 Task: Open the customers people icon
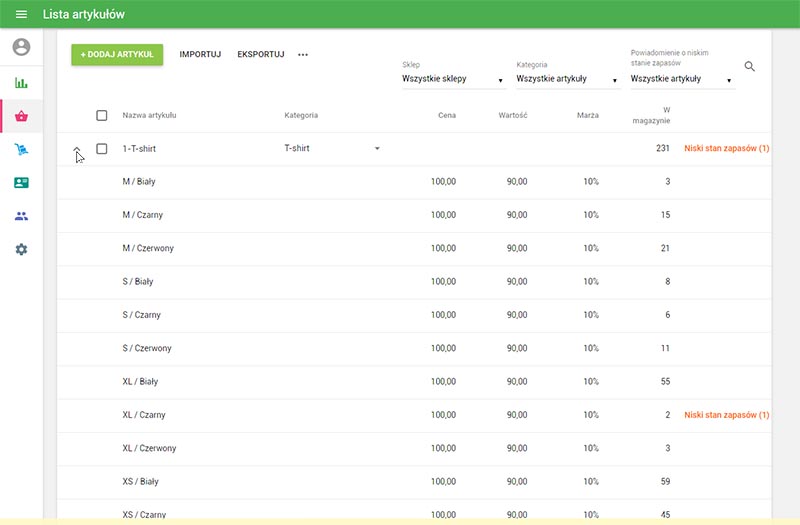(21, 216)
